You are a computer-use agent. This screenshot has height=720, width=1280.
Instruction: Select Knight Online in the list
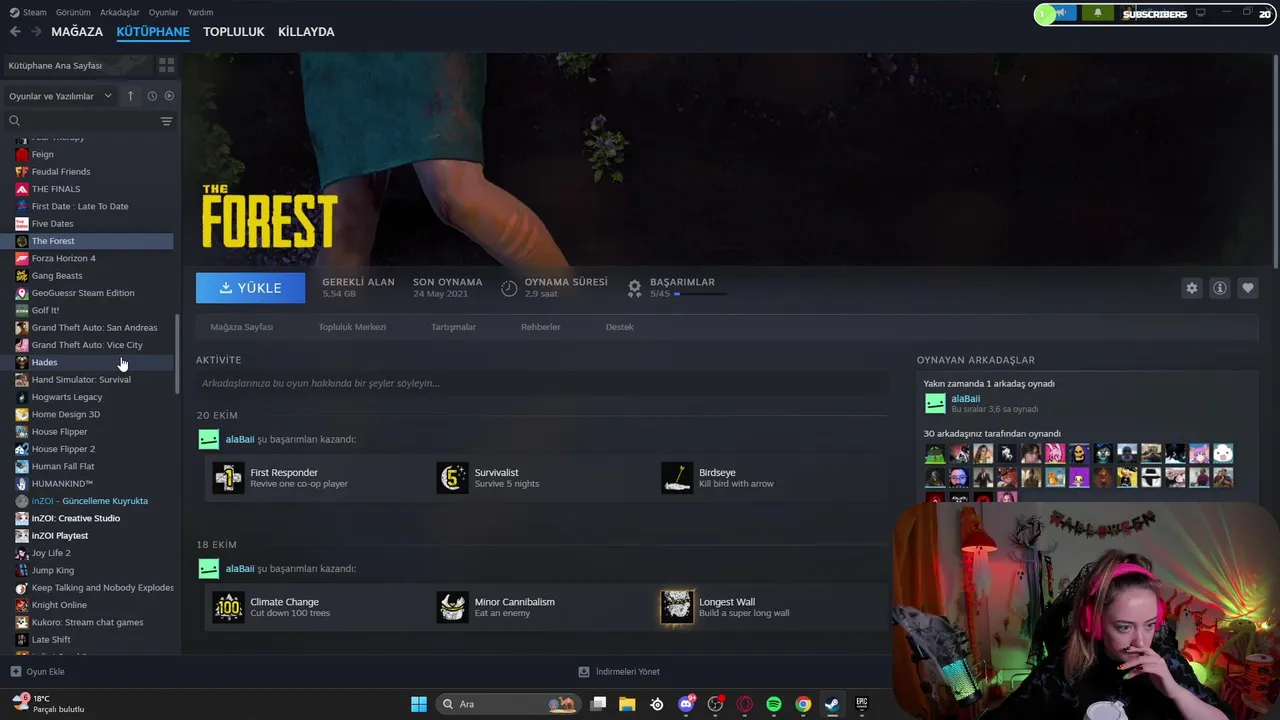94,605
